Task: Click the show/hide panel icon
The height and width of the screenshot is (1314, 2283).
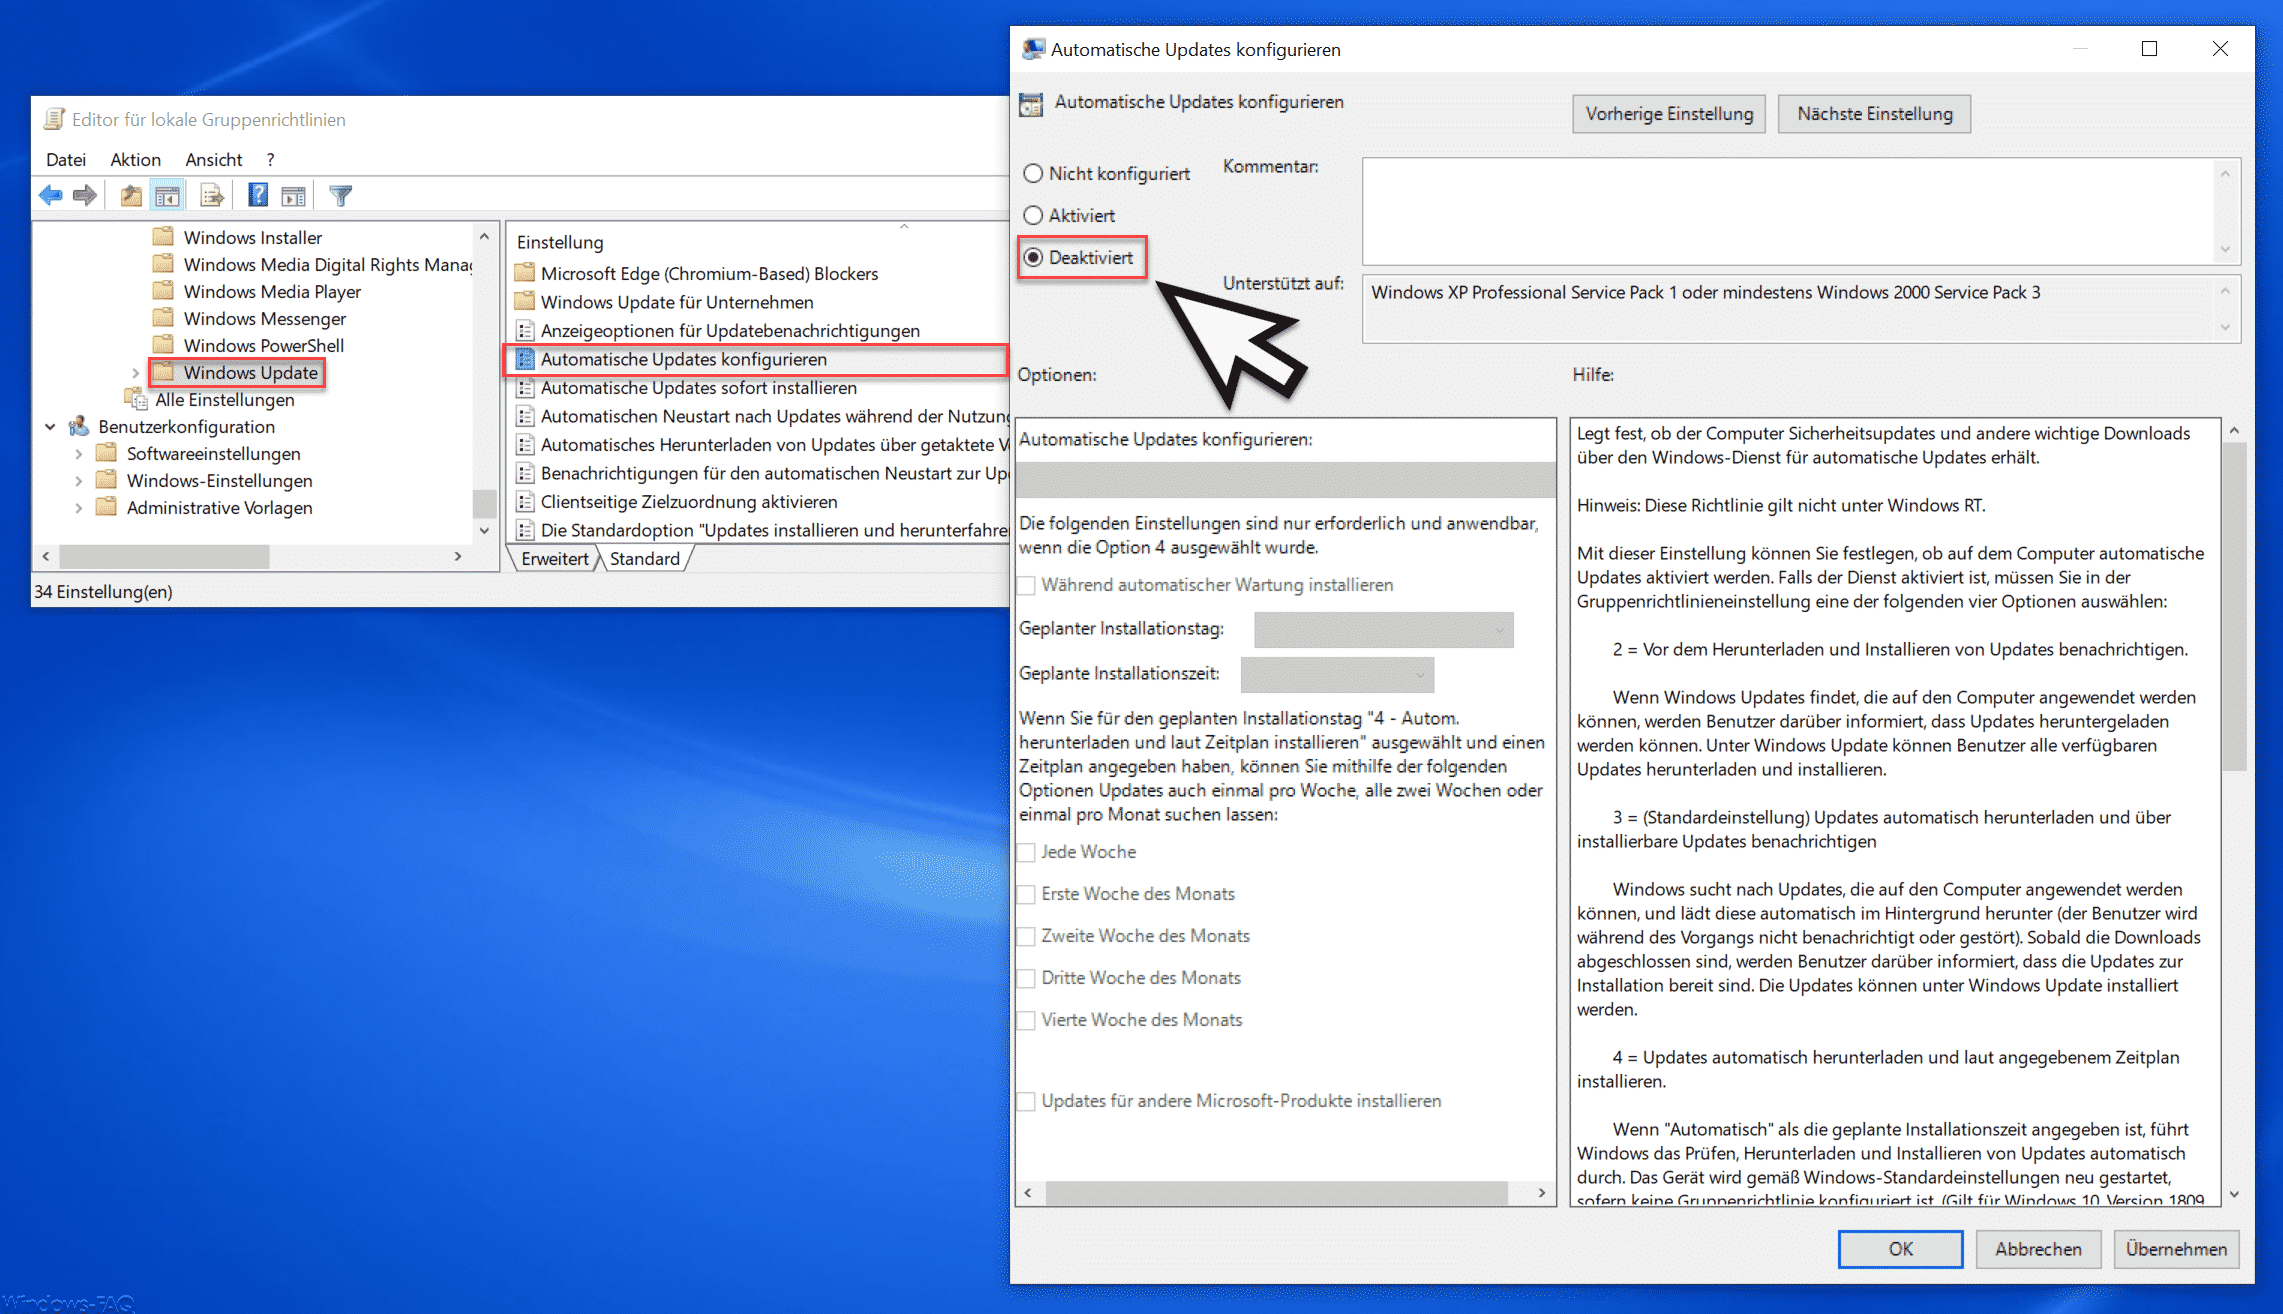Action: (x=169, y=196)
